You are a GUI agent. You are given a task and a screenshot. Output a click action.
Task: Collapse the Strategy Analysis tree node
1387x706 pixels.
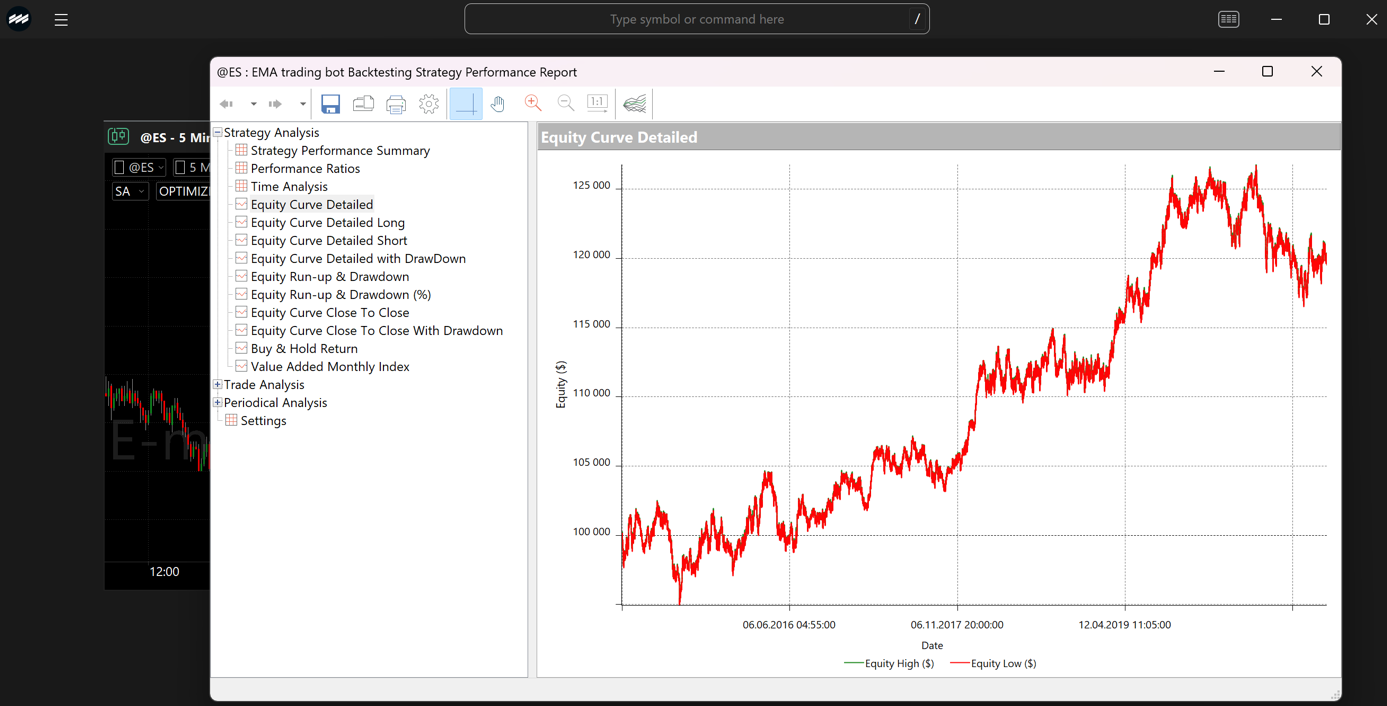click(217, 132)
